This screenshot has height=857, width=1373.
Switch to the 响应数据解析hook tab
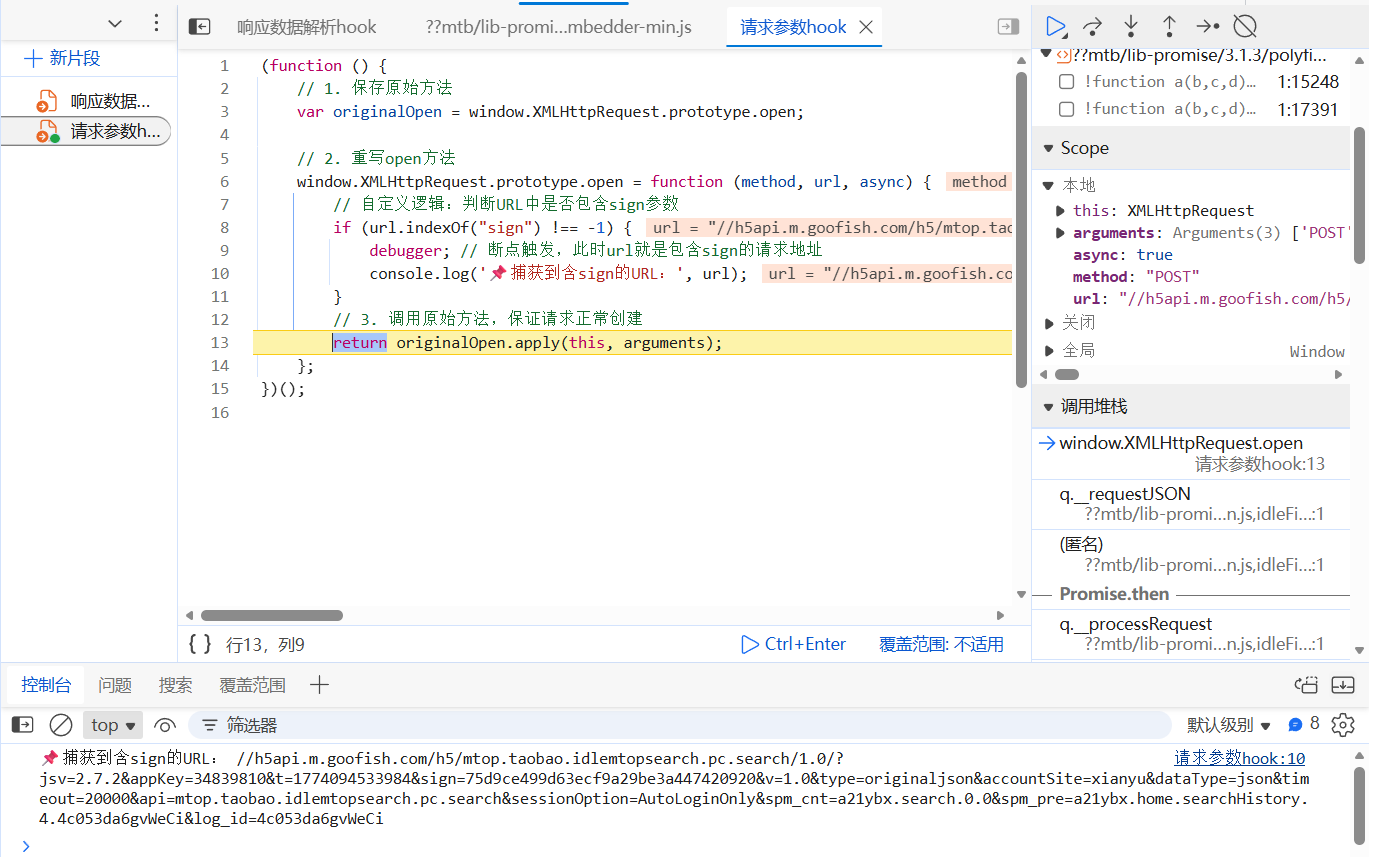click(x=306, y=27)
